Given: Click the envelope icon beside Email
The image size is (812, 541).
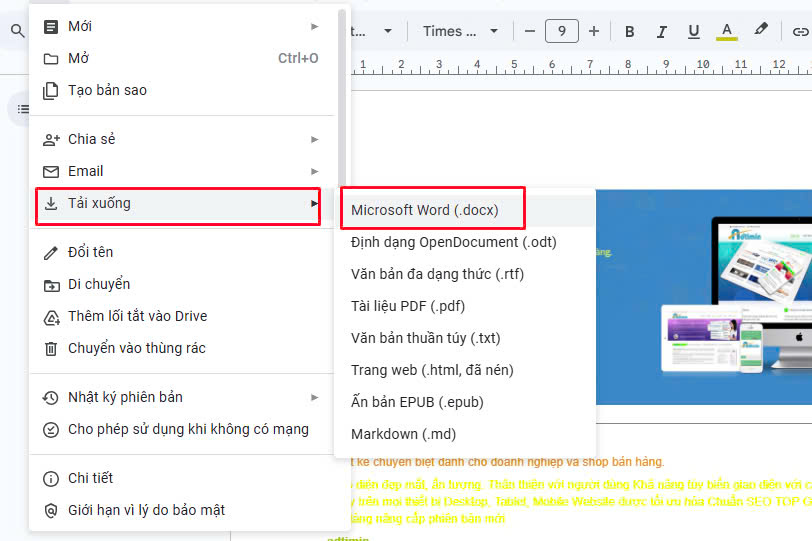Looking at the screenshot, I should (x=51, y=171).
